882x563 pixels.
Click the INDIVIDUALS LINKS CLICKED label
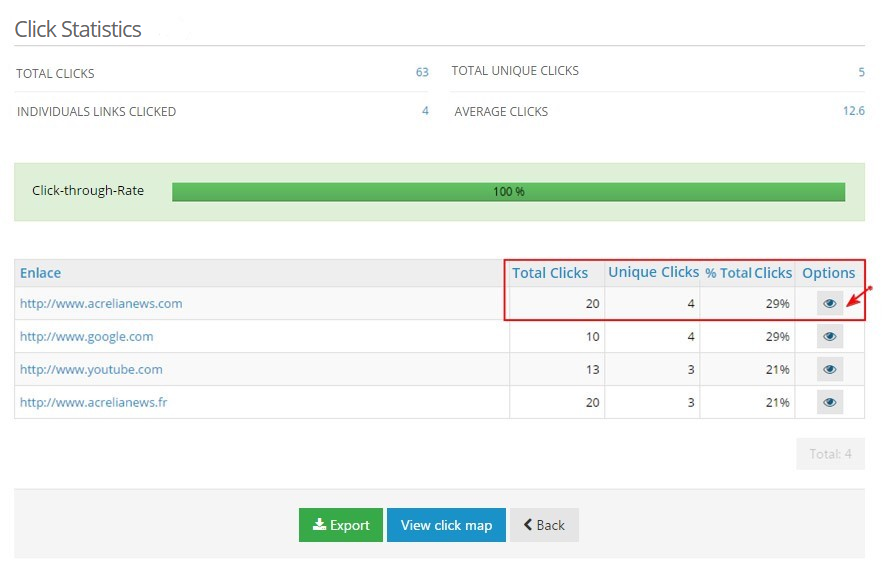point(96,112)
